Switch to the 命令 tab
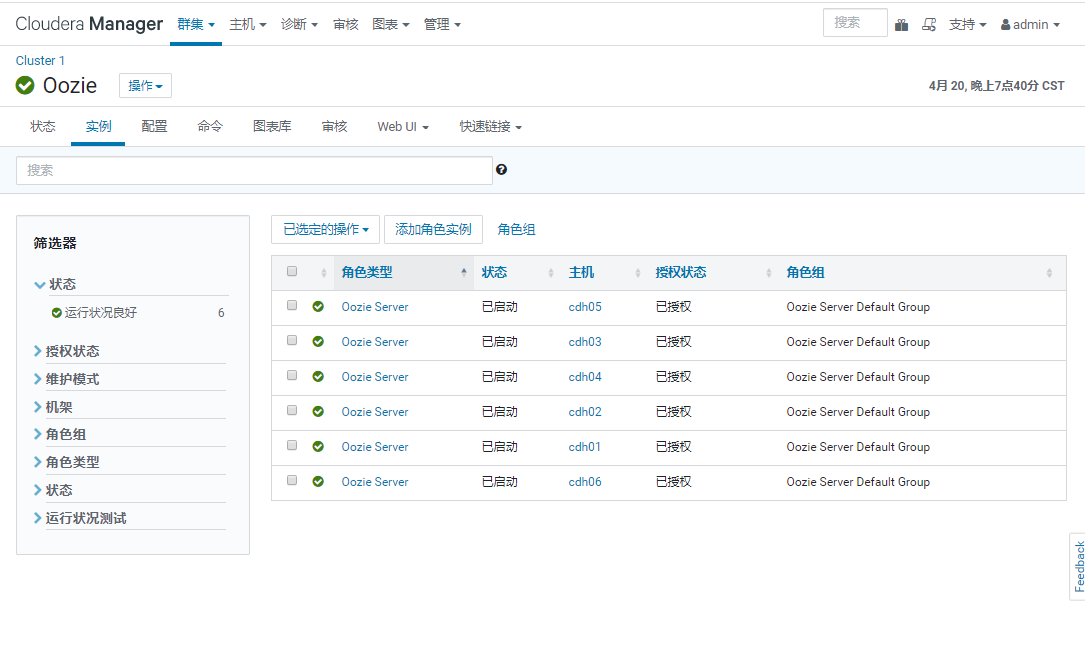The height and width of the screenshot is (645, 1085). (210, 127)
